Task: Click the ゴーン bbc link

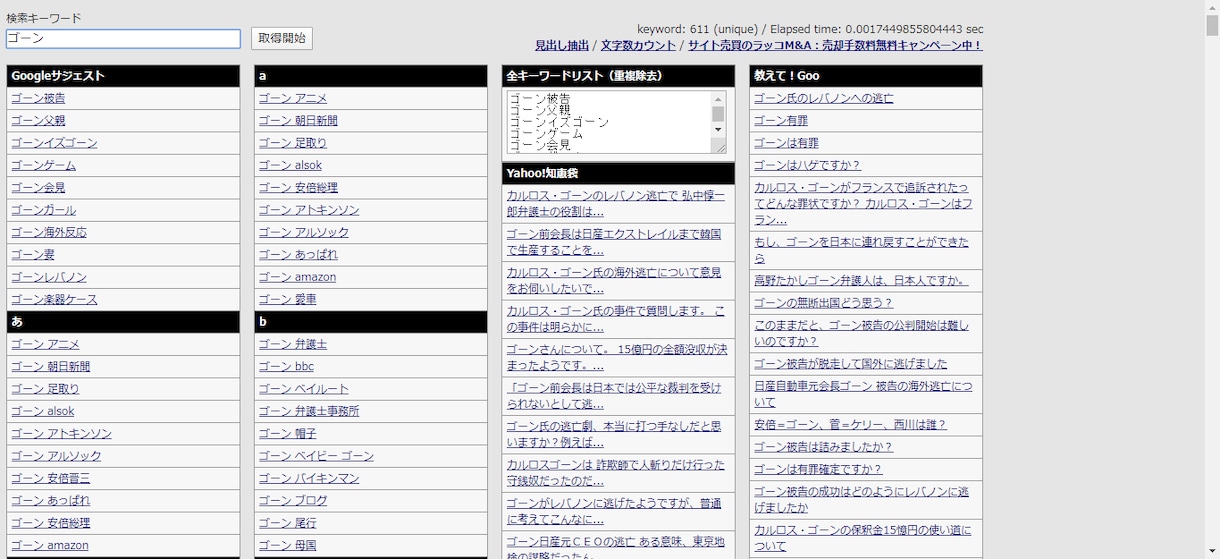Action: [x=286, y=367]
